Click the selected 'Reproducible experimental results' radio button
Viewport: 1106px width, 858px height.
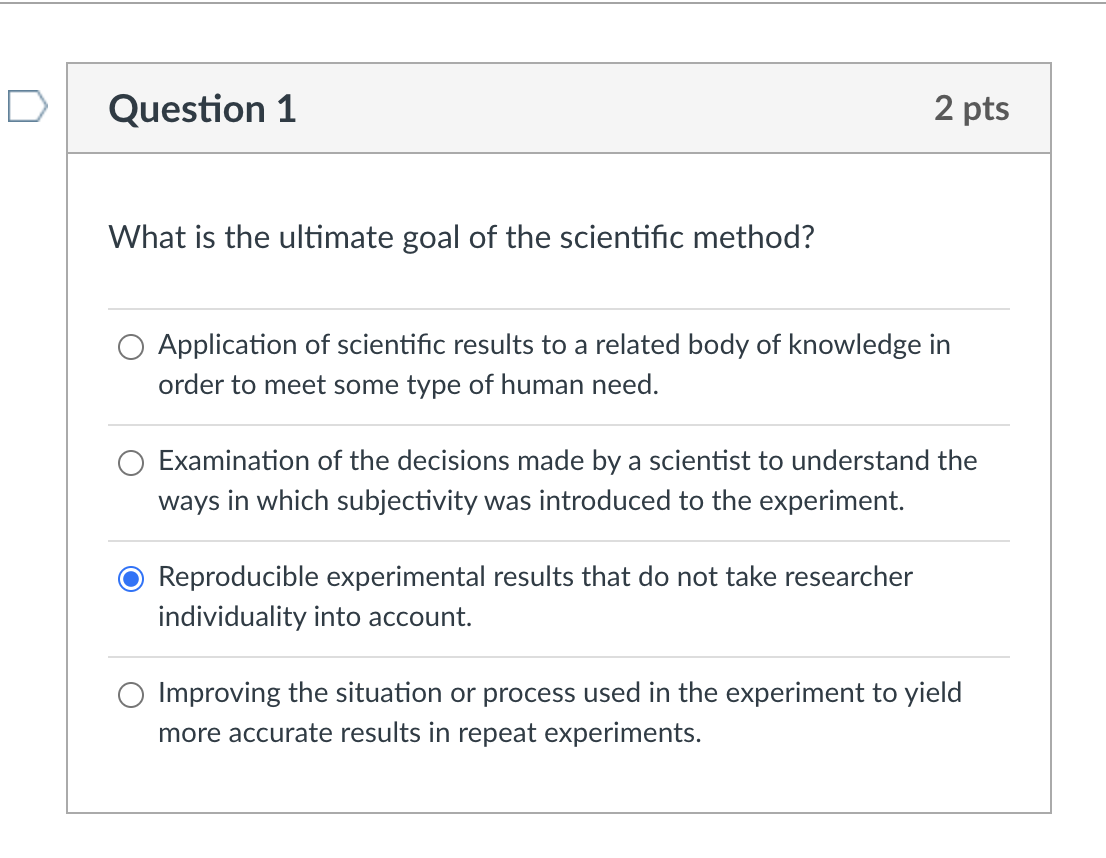click(132, 578)
